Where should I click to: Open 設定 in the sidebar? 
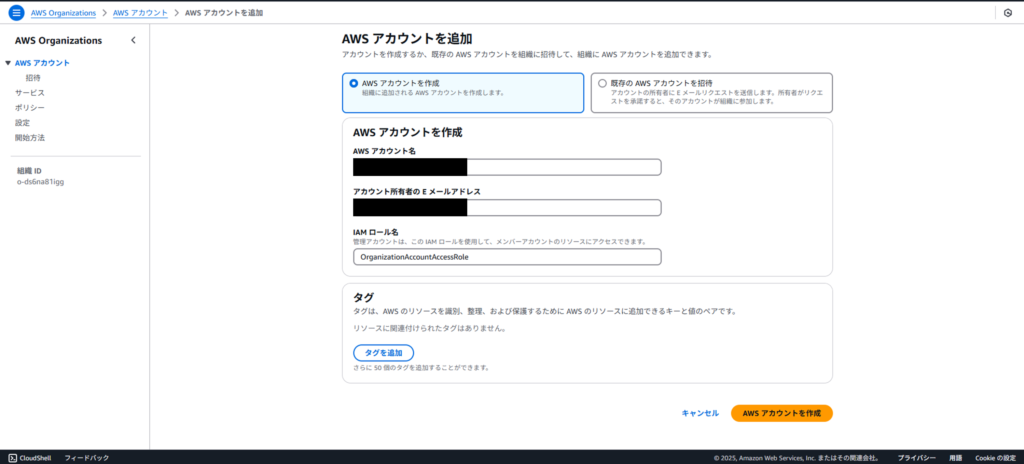(x=22, y=123)
